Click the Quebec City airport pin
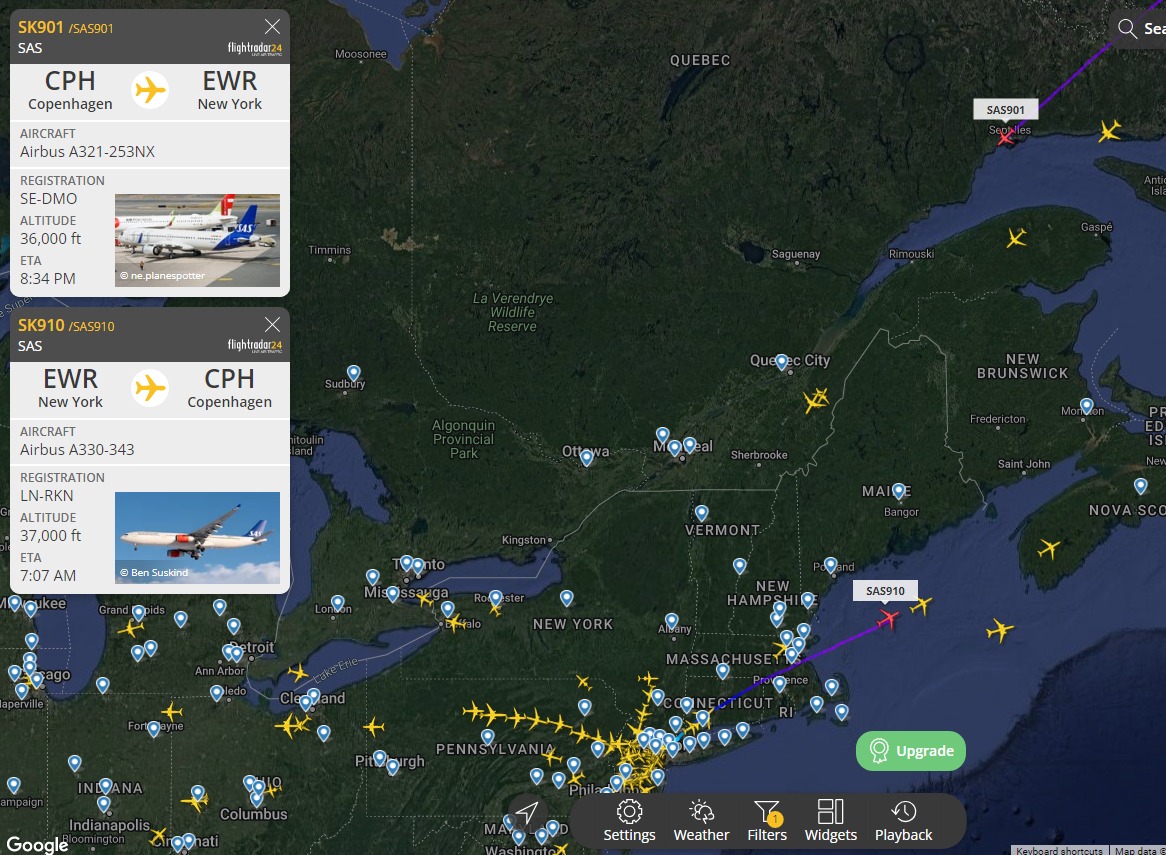The width and height of the screenshot is (1166, 855). [782, 362]
